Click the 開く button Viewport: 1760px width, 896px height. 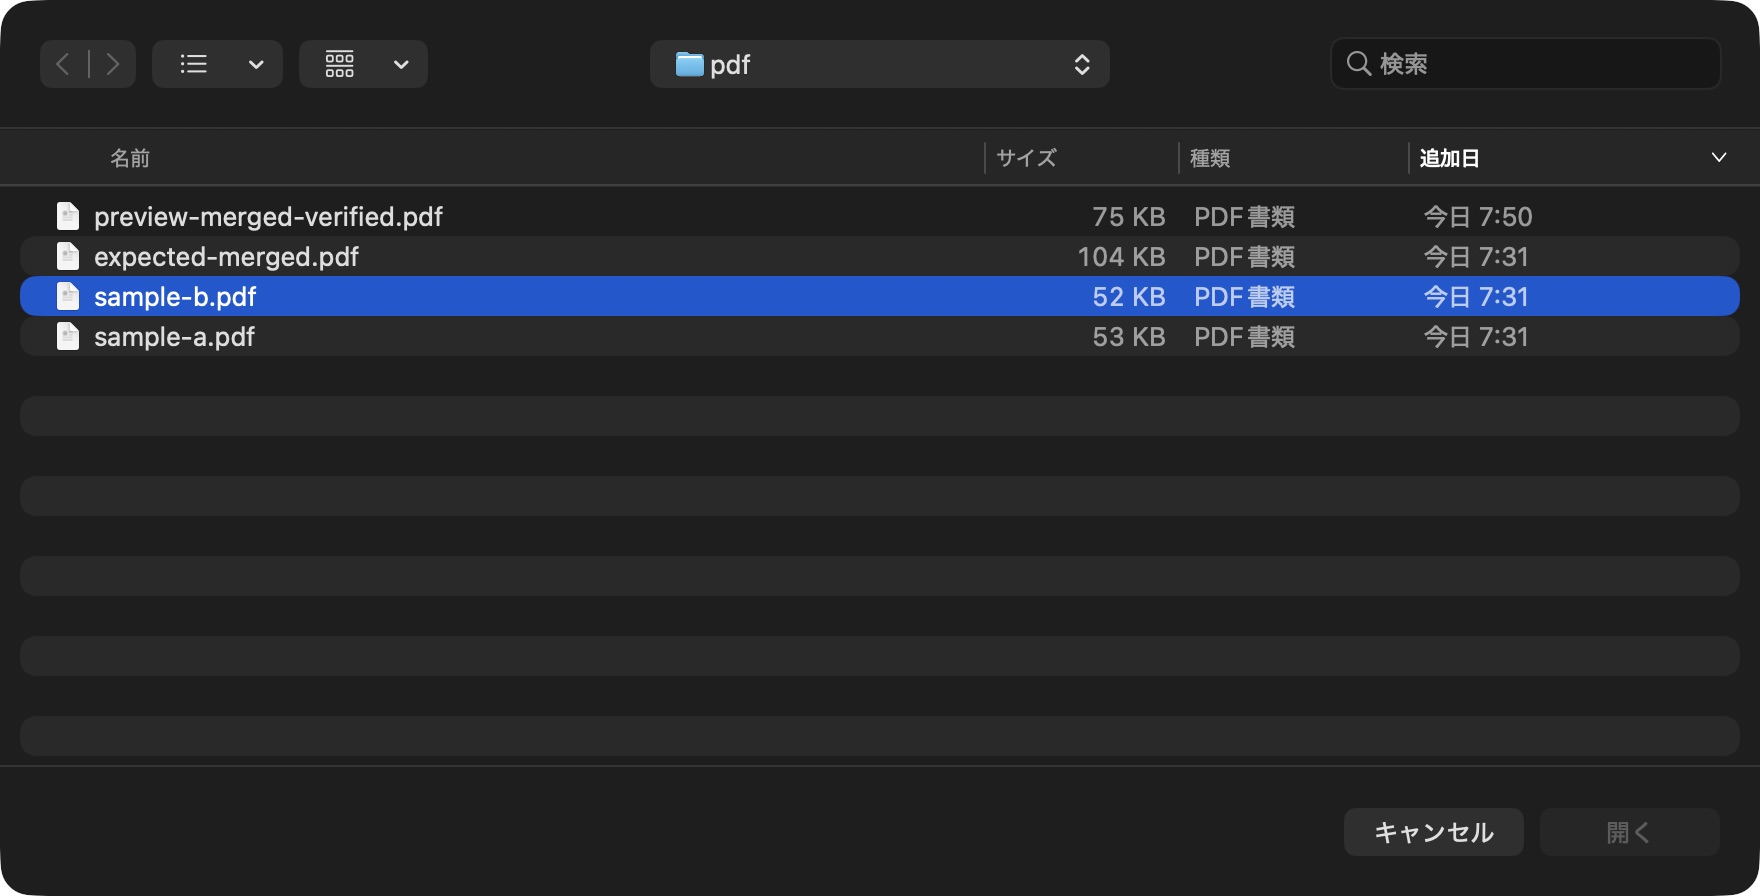1630,832
